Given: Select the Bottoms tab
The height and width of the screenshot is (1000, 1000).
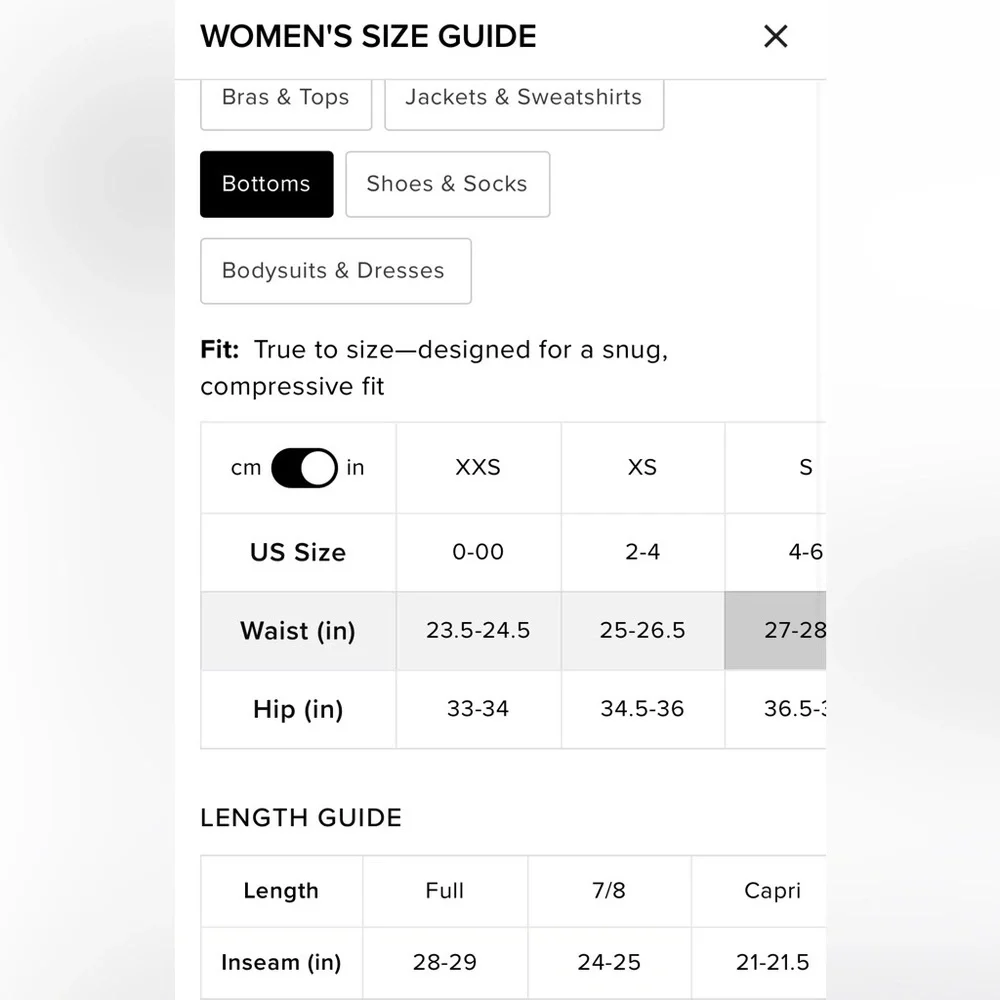Looking at the screenshot, I should [267, 184].
